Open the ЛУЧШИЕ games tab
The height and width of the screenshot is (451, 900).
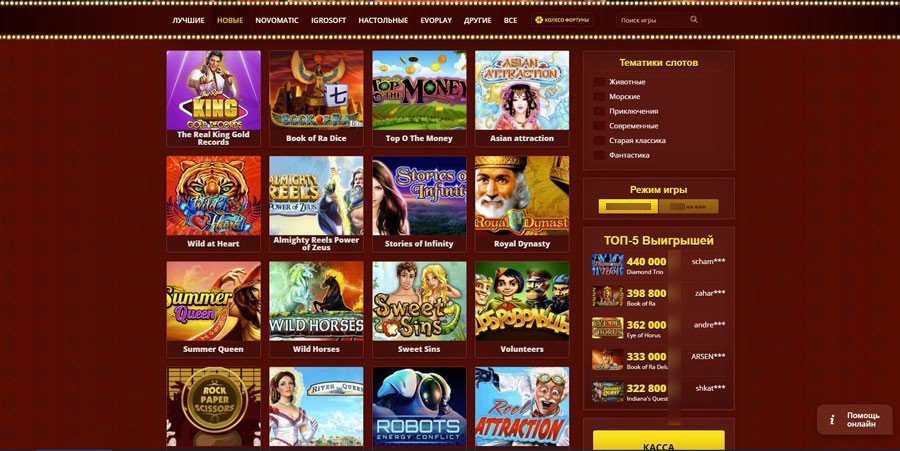pyautogui.click(x=188, y=20)
